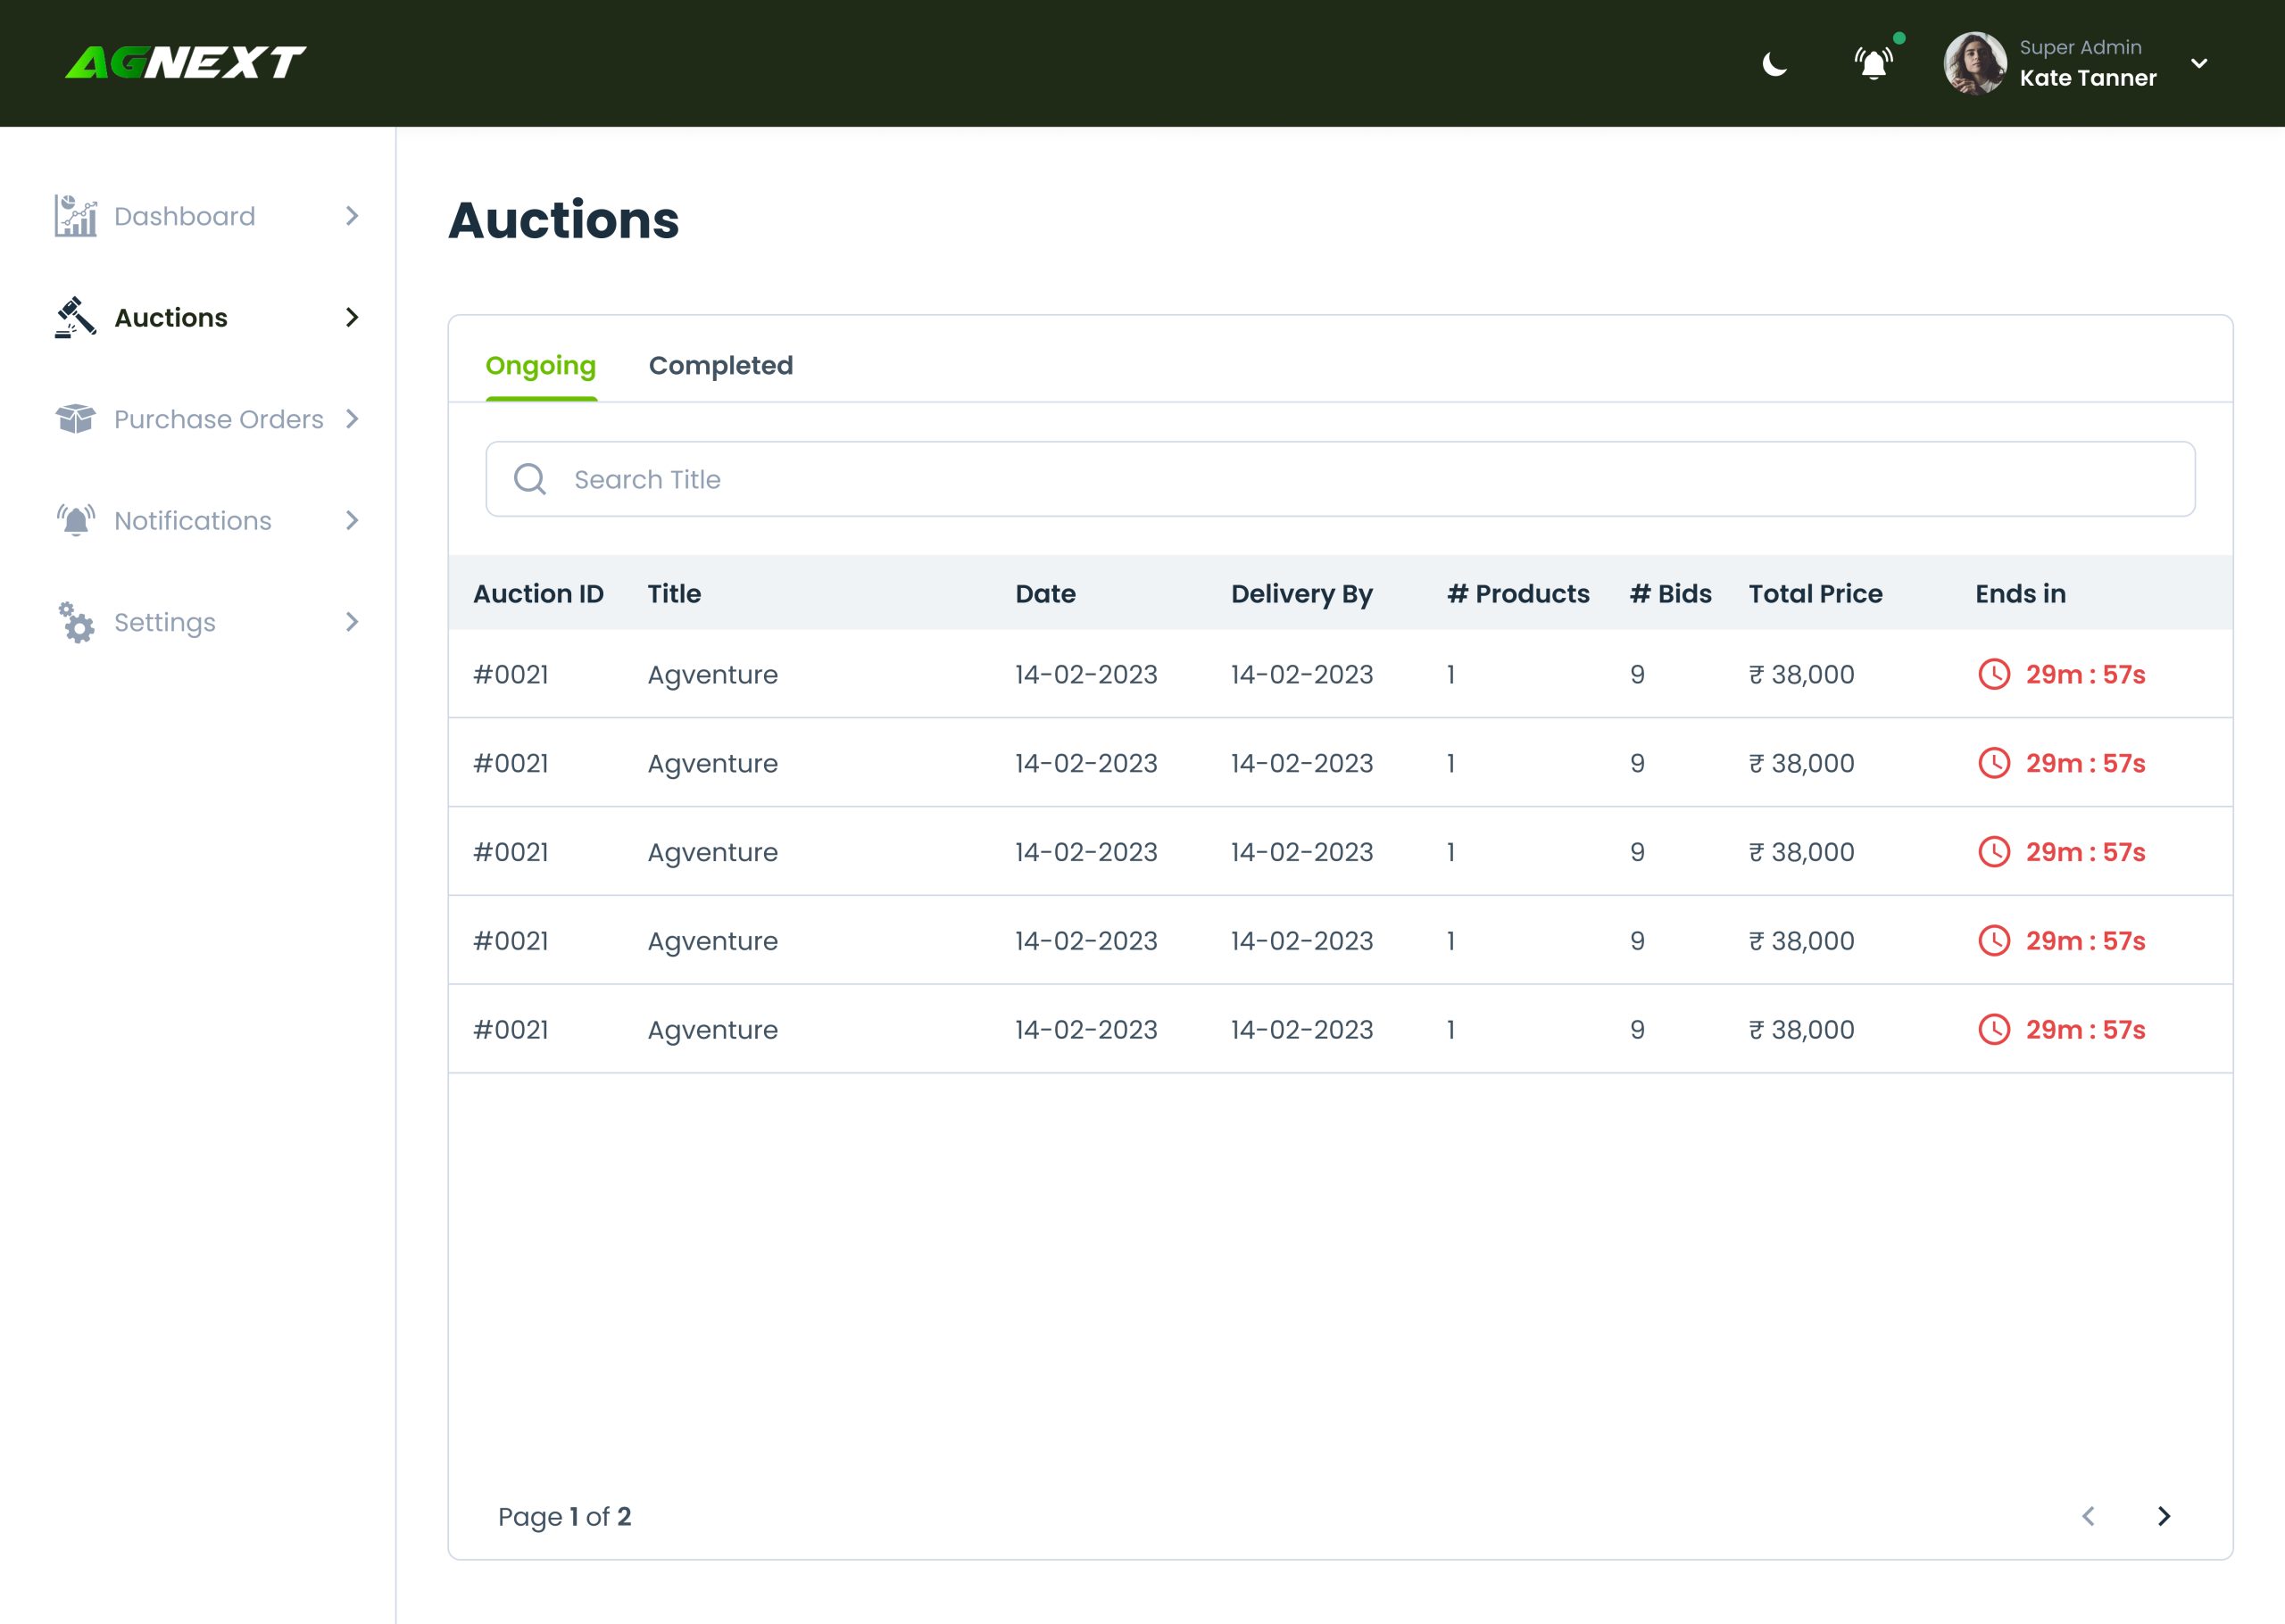Click the Delivery By column header
The width and height of the screenshot is (2285, 1624).
(x=1302, y=594)
